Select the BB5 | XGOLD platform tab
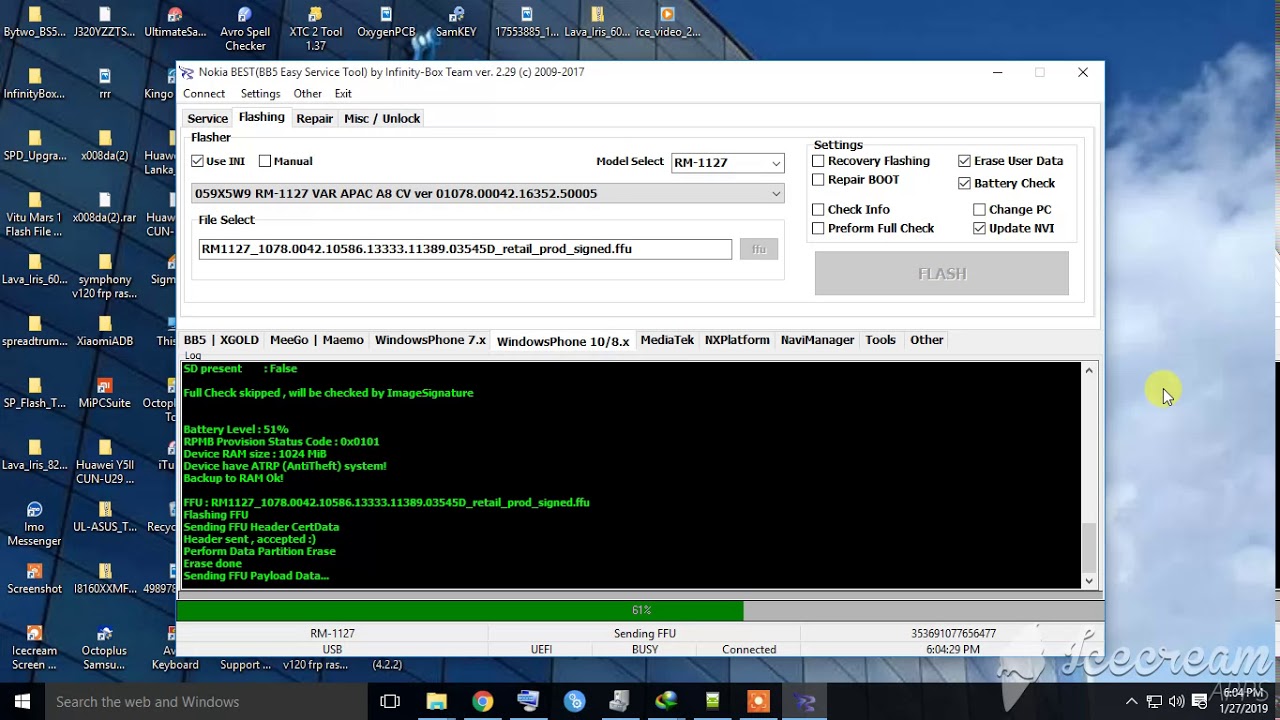The image size is (1280, 720). click(220, 340)
